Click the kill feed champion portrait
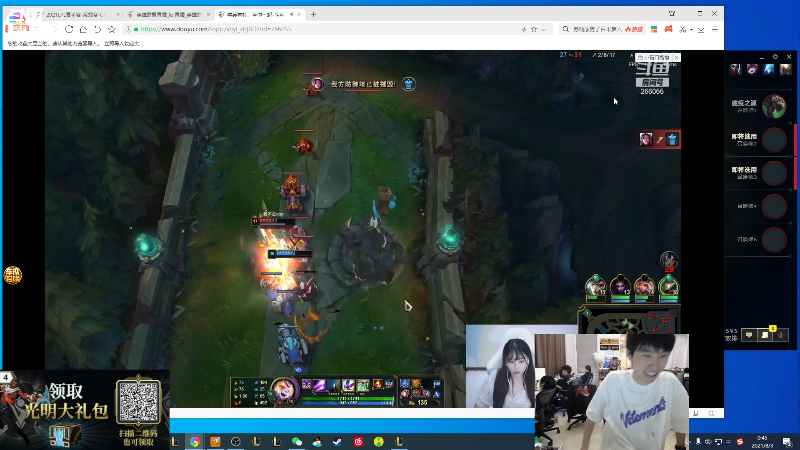This screenshot has width=800, height=450. point(646,139)
